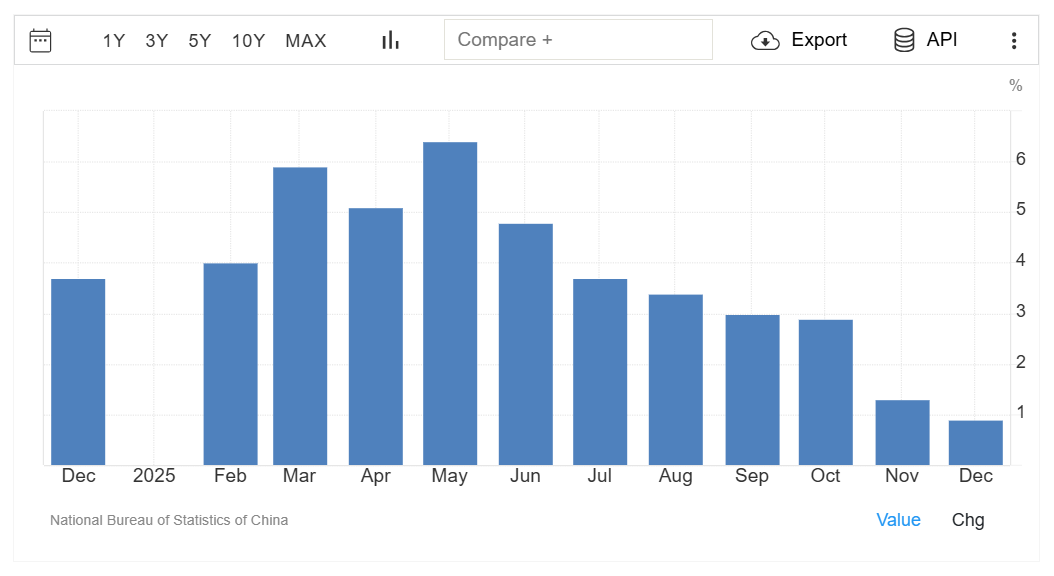The width and height of the screenshot is (1054, 576).
Task: Open the calendar date range picker
Action: (40, 40)
